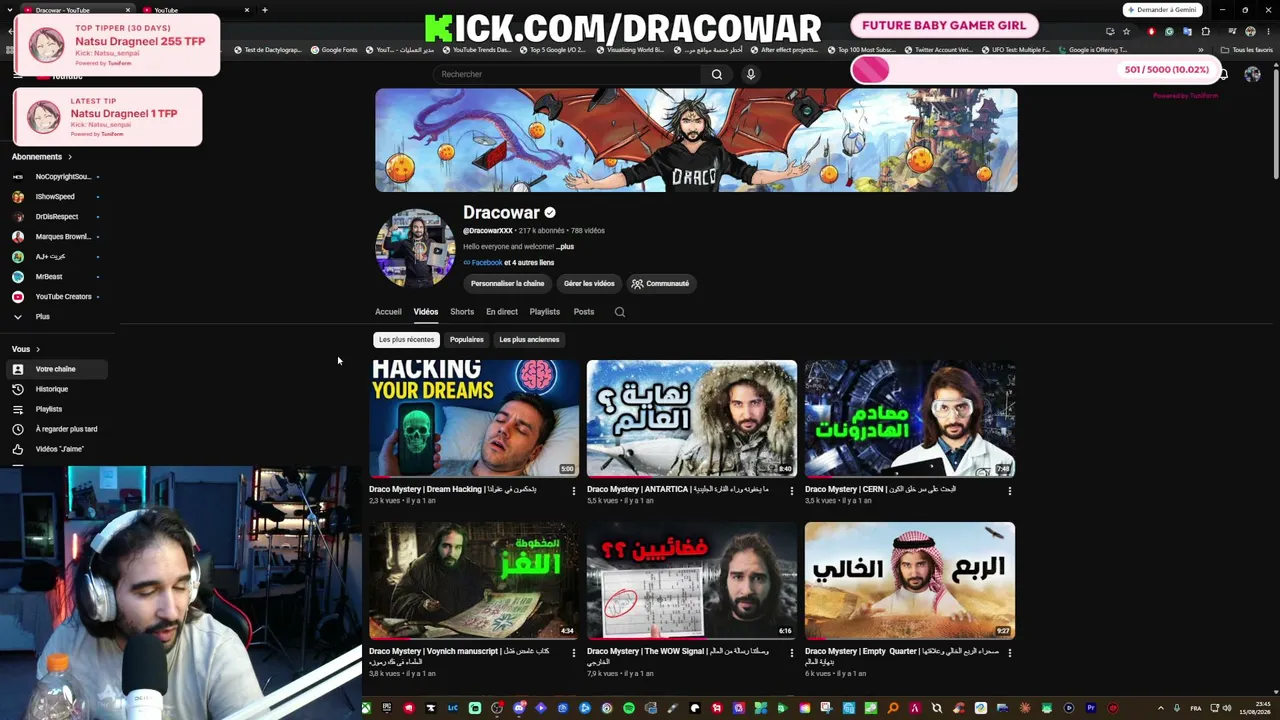Open the Dream Hacking video thumbnail

[475, 418]
